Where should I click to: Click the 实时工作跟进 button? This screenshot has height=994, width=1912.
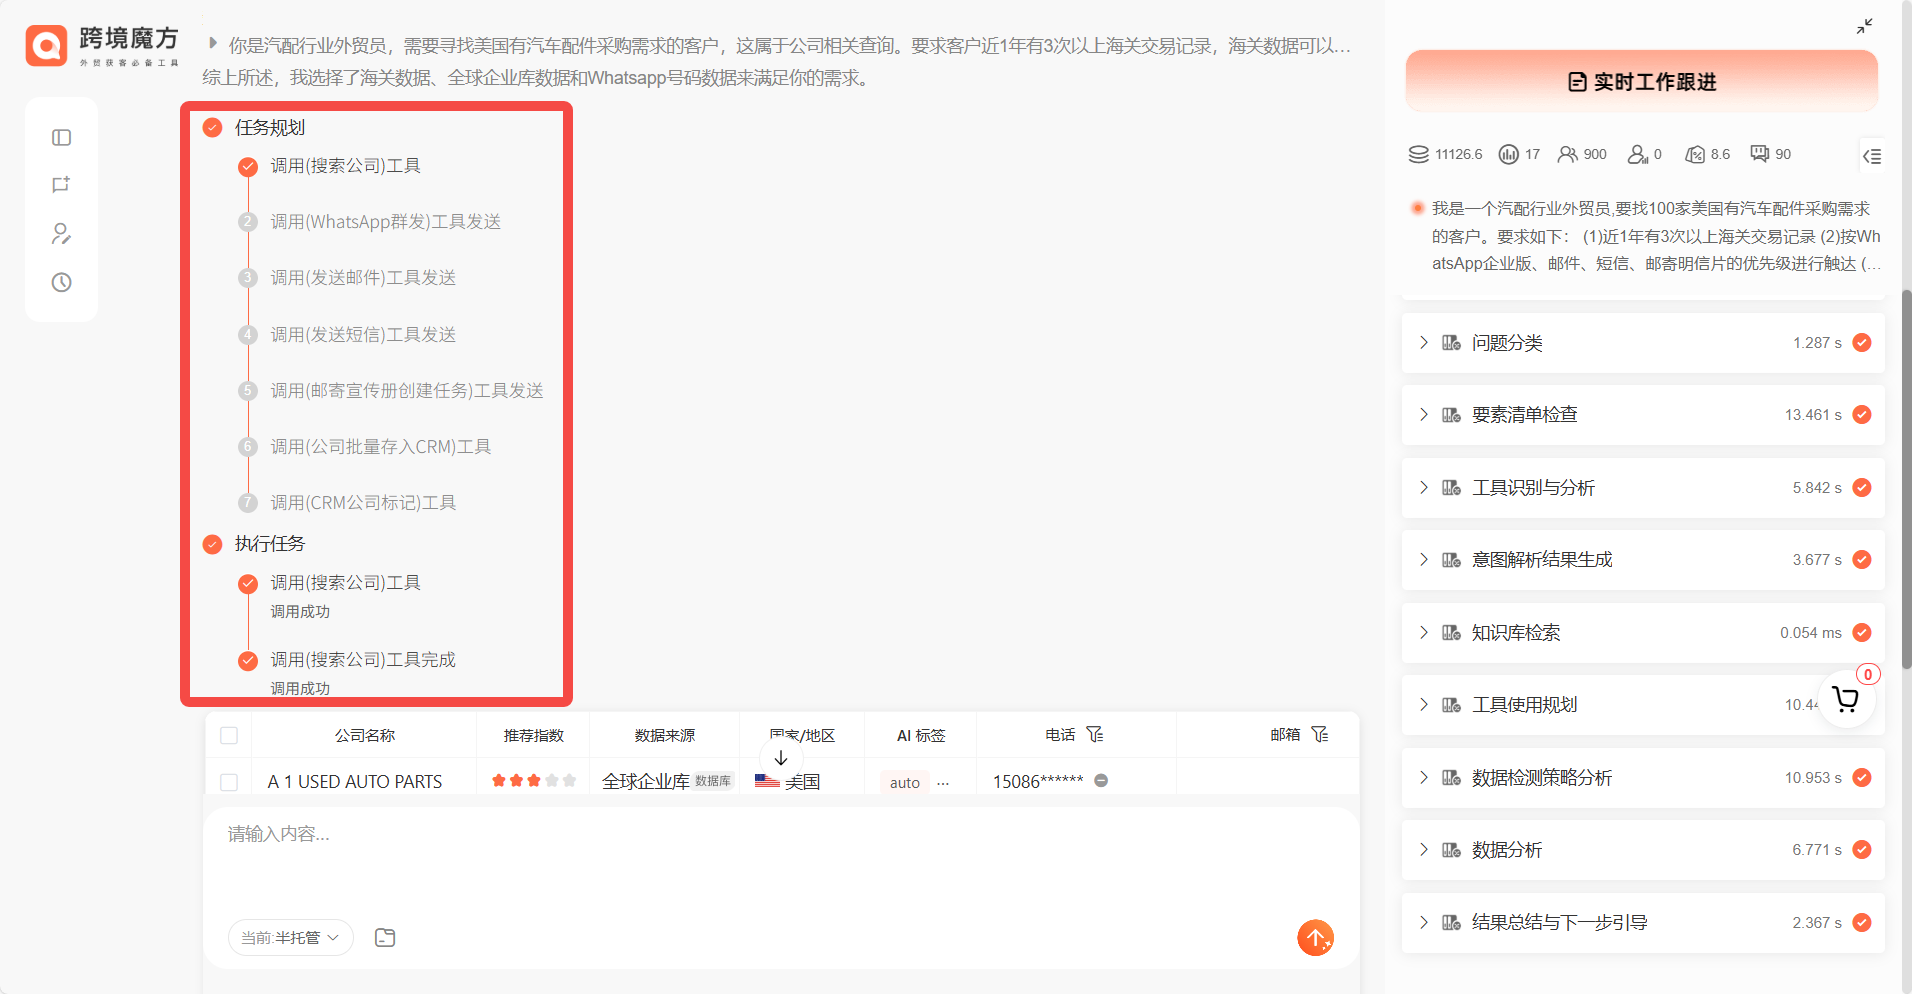[1641, 82]
